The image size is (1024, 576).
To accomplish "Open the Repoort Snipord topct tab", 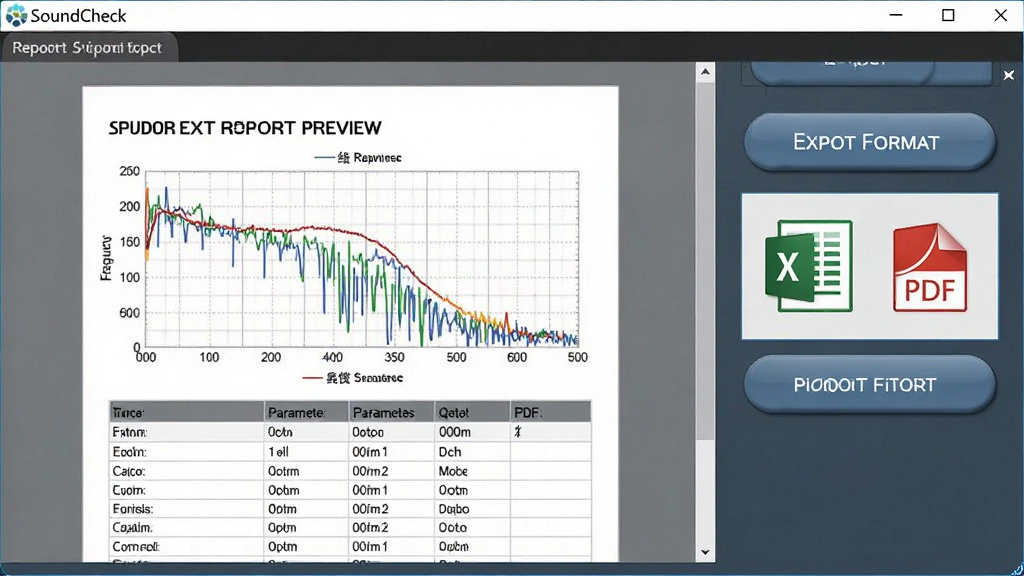I will pyautogui.click(x=88, y=48).
